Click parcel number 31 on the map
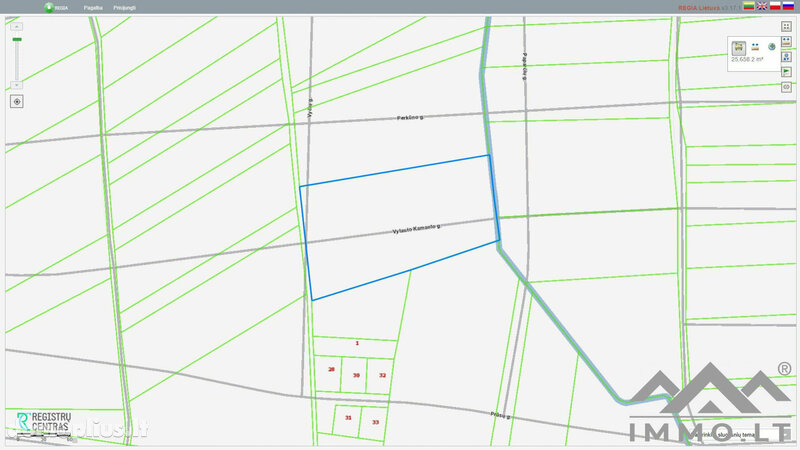 (348, 418)
